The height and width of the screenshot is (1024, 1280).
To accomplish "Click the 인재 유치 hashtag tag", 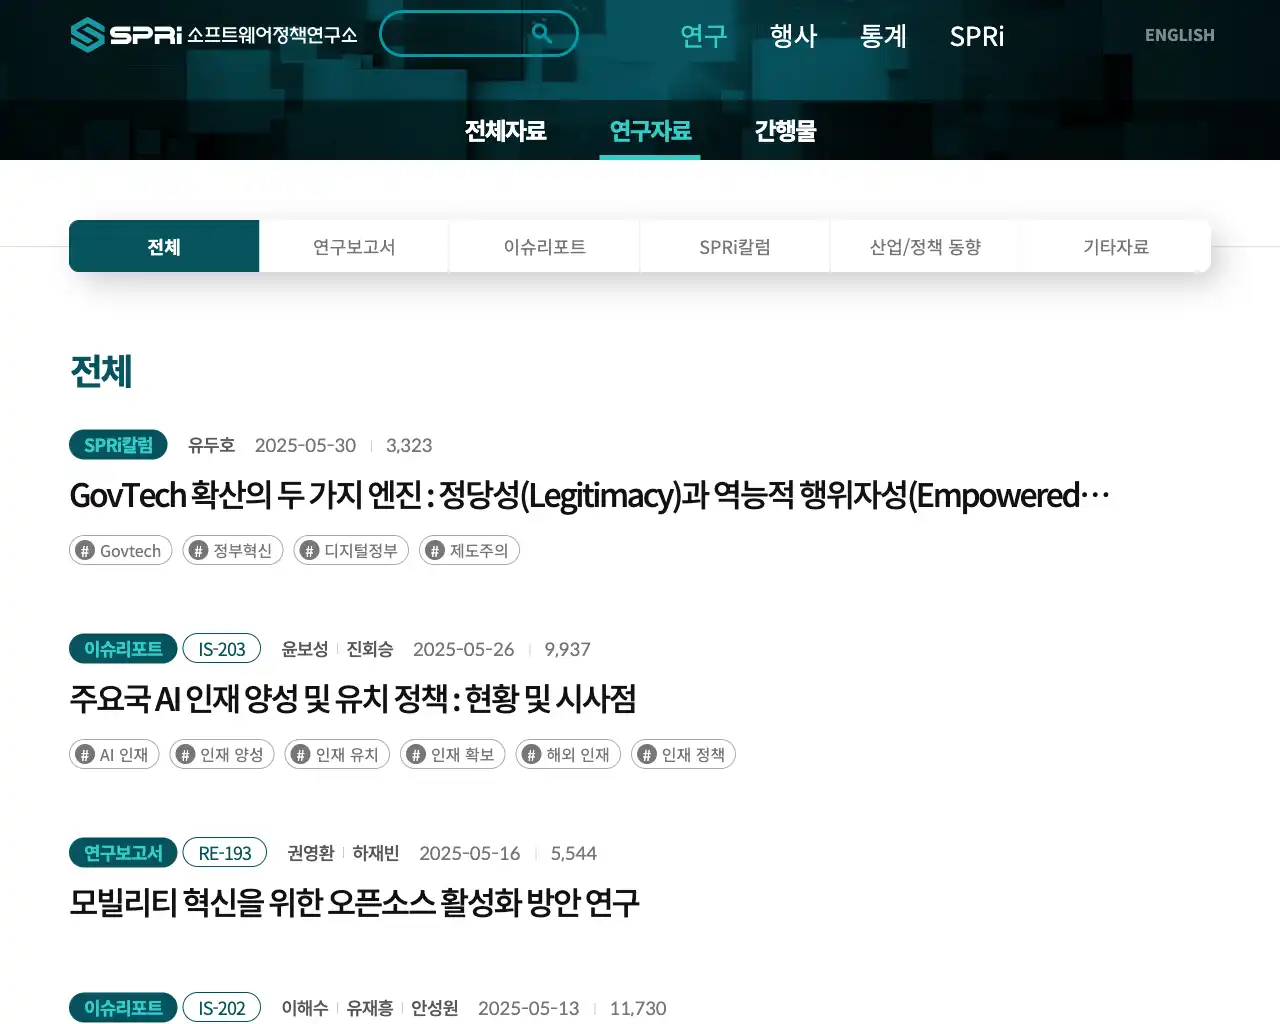I will pos(337,754).
